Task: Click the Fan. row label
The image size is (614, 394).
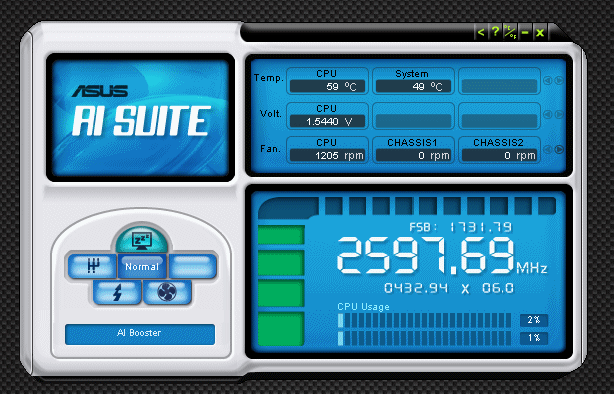Action: 270,149
